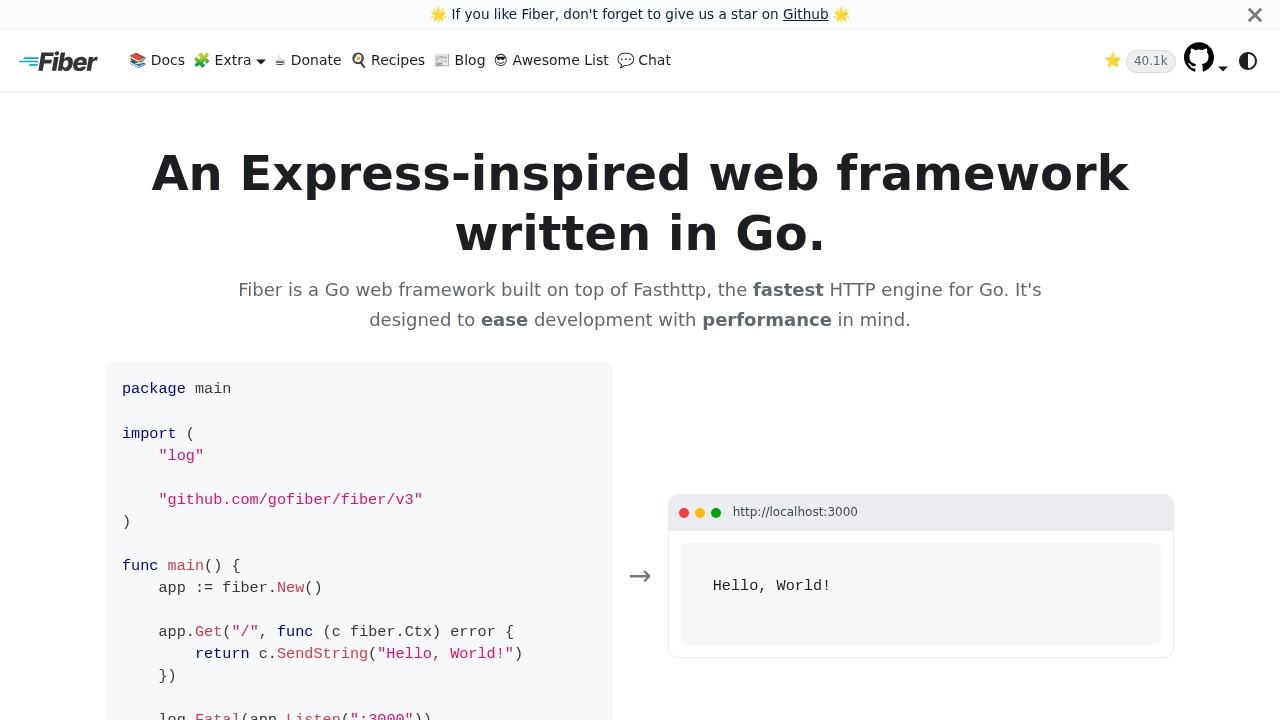Click the "app := fiber.New()" code line

[240, 587]
